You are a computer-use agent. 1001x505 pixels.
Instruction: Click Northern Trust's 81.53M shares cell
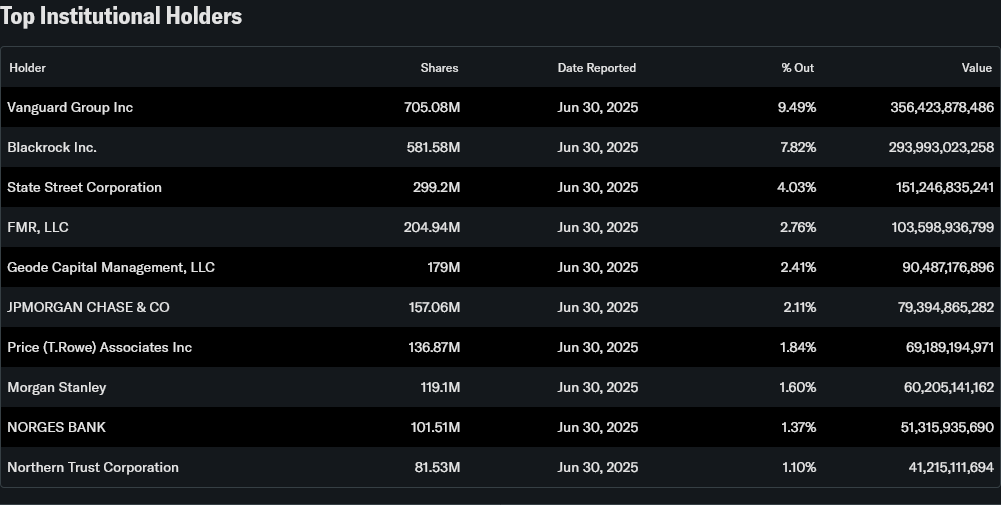[x=436, y=467]
